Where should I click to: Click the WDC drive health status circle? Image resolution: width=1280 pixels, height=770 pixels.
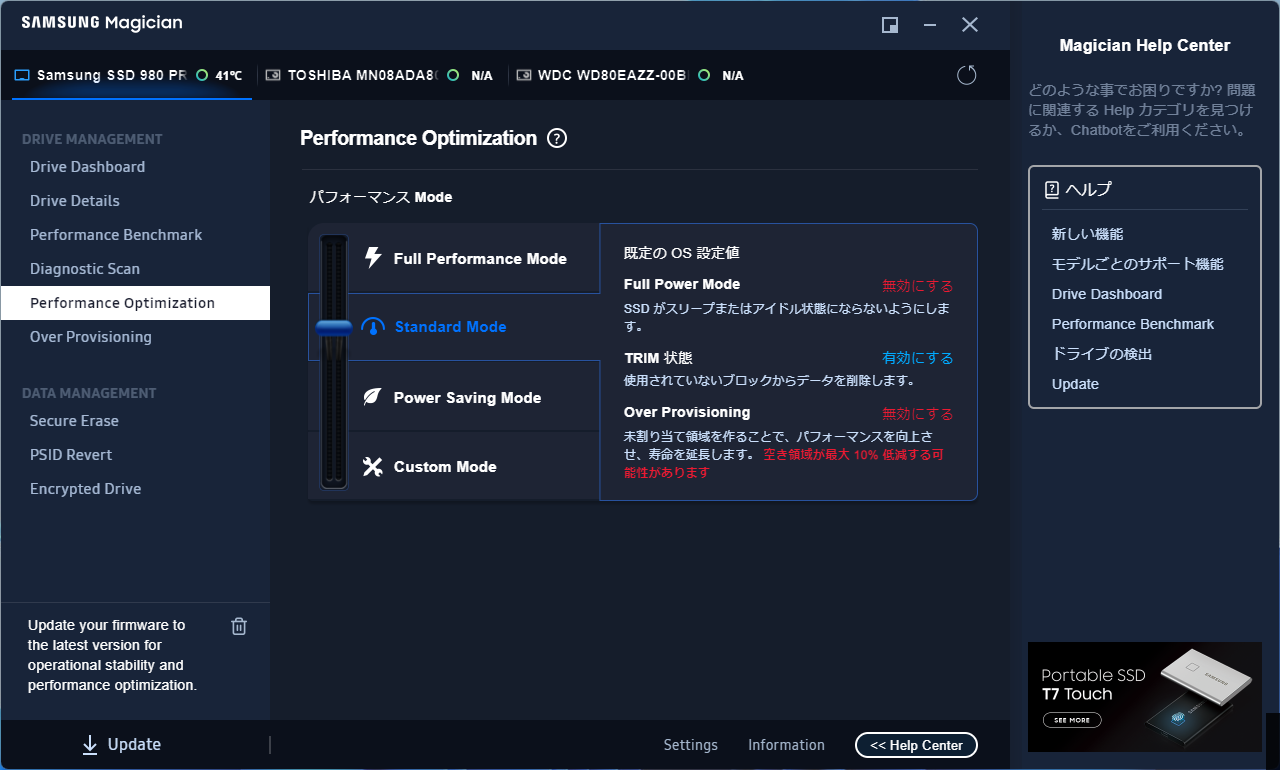pos(704,75)
